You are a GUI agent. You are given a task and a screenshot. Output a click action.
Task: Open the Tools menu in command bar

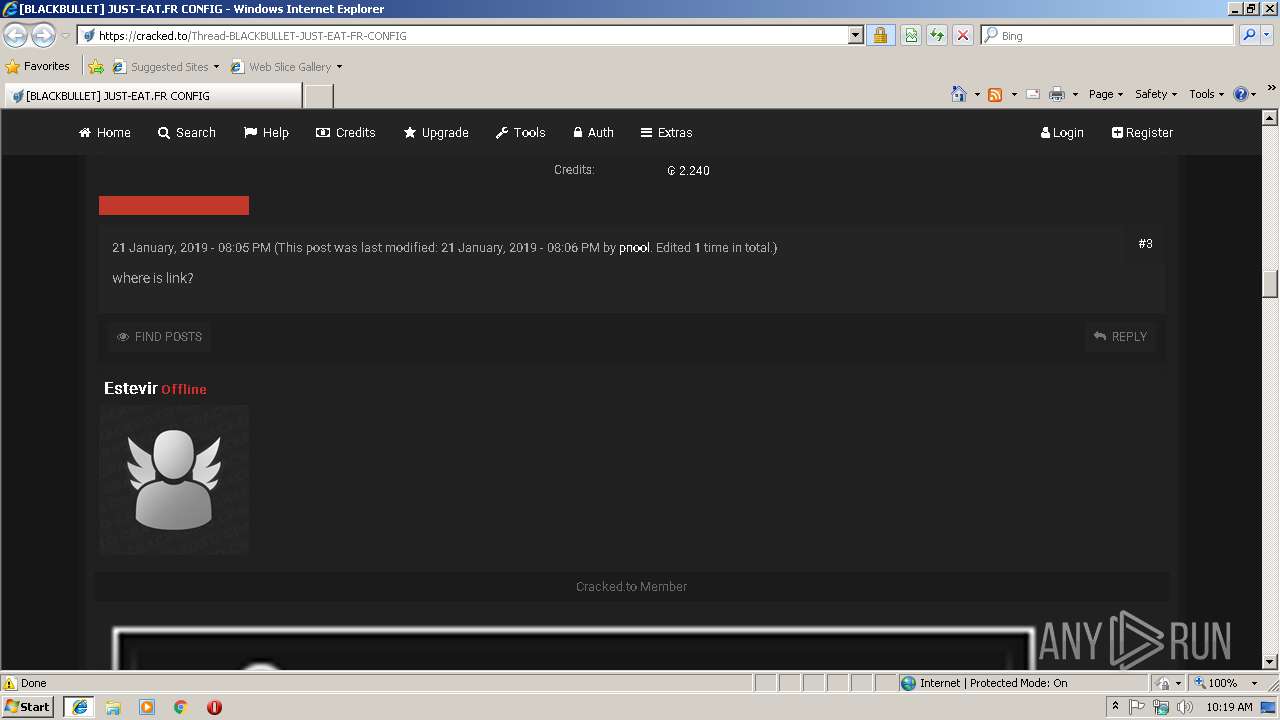pyautogui.click(x=1207, y=94)
